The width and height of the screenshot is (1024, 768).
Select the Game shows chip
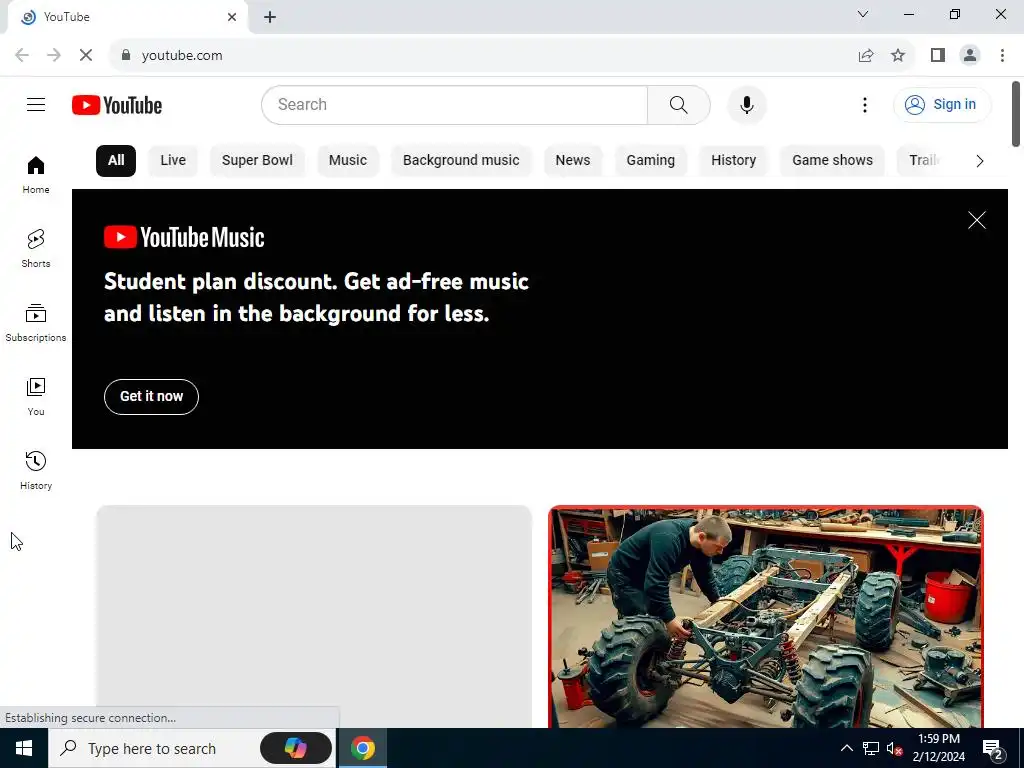(x=832, y=161)
